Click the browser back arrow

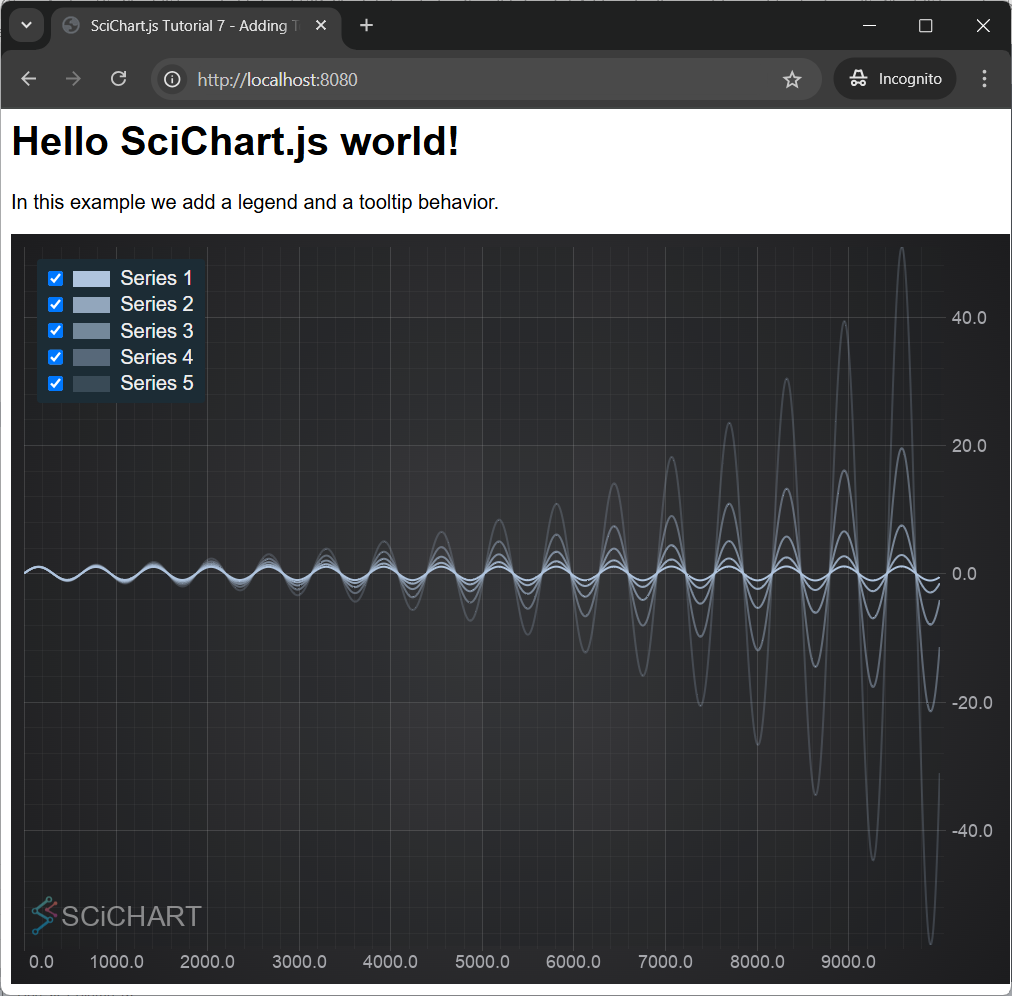click(29, 79)
